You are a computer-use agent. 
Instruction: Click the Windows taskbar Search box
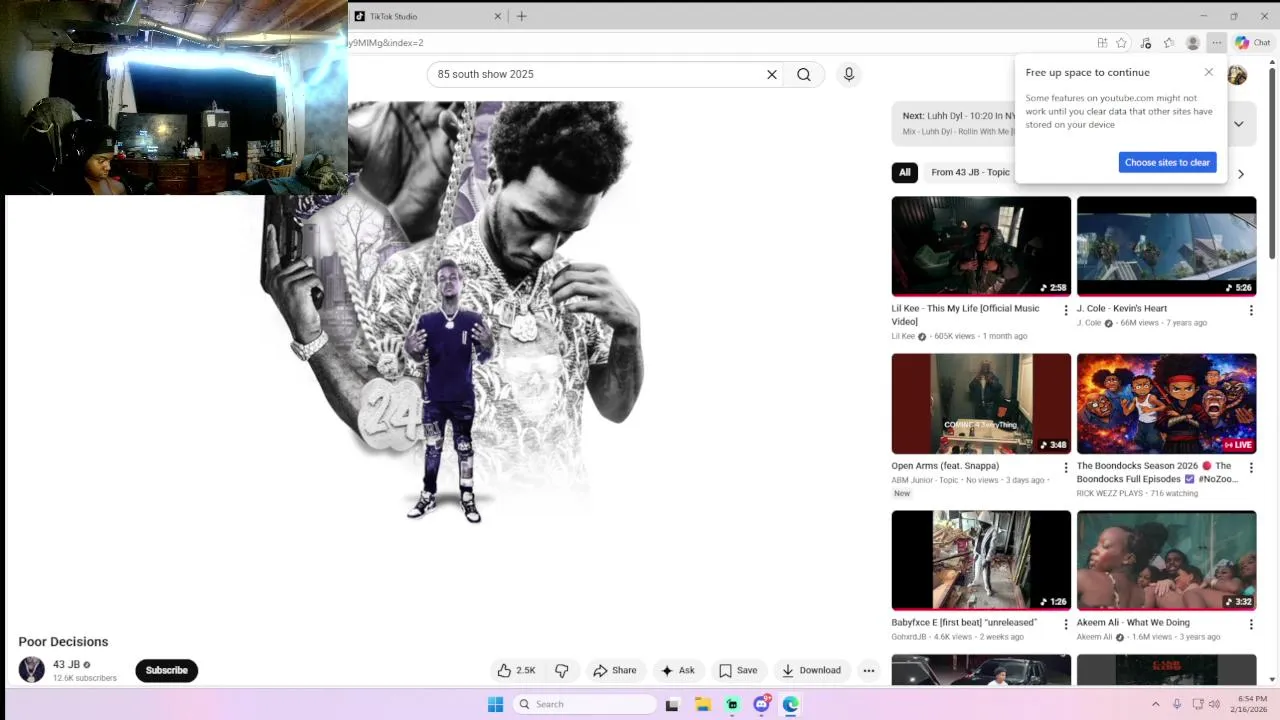[x=586, y=704]
